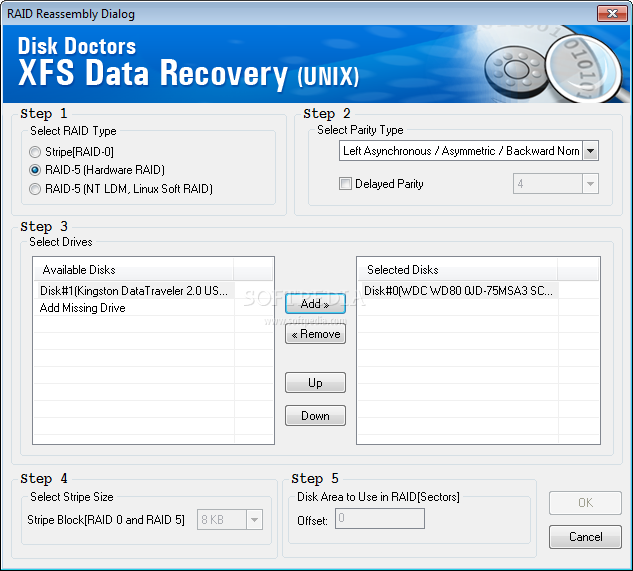Close the RAID Reassembly Dialog window
The width and height of the screenshot is (633, 571).
pyautogui.click(x=612, y=13)
